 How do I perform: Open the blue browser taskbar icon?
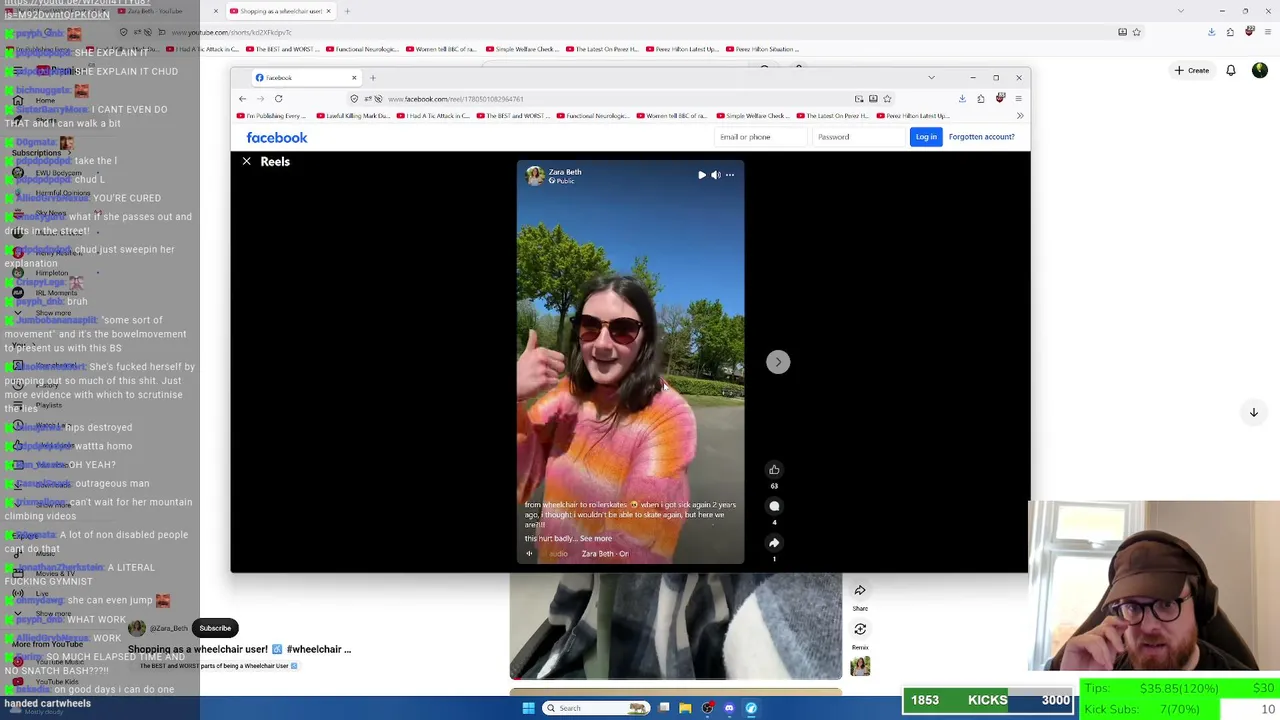pos(751,708)
